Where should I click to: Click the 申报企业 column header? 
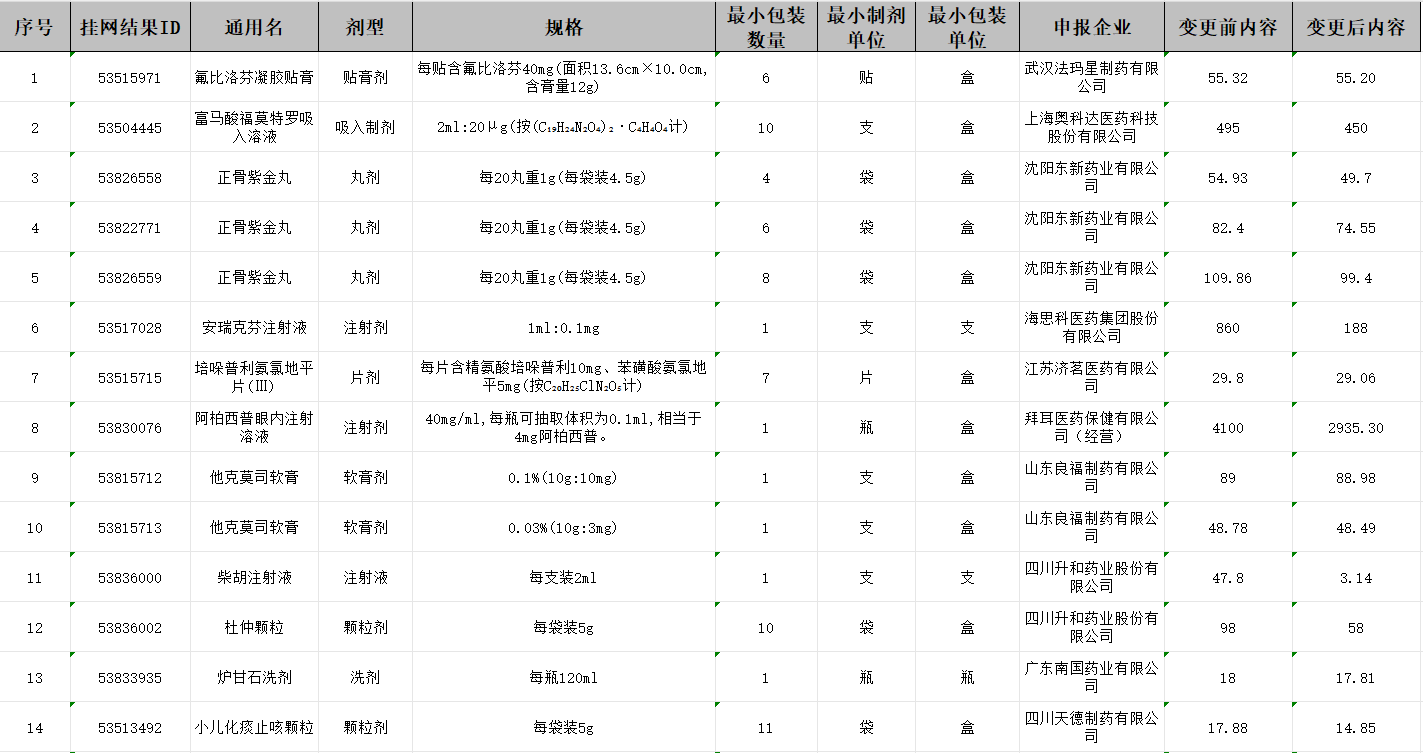pos(1091,27)
